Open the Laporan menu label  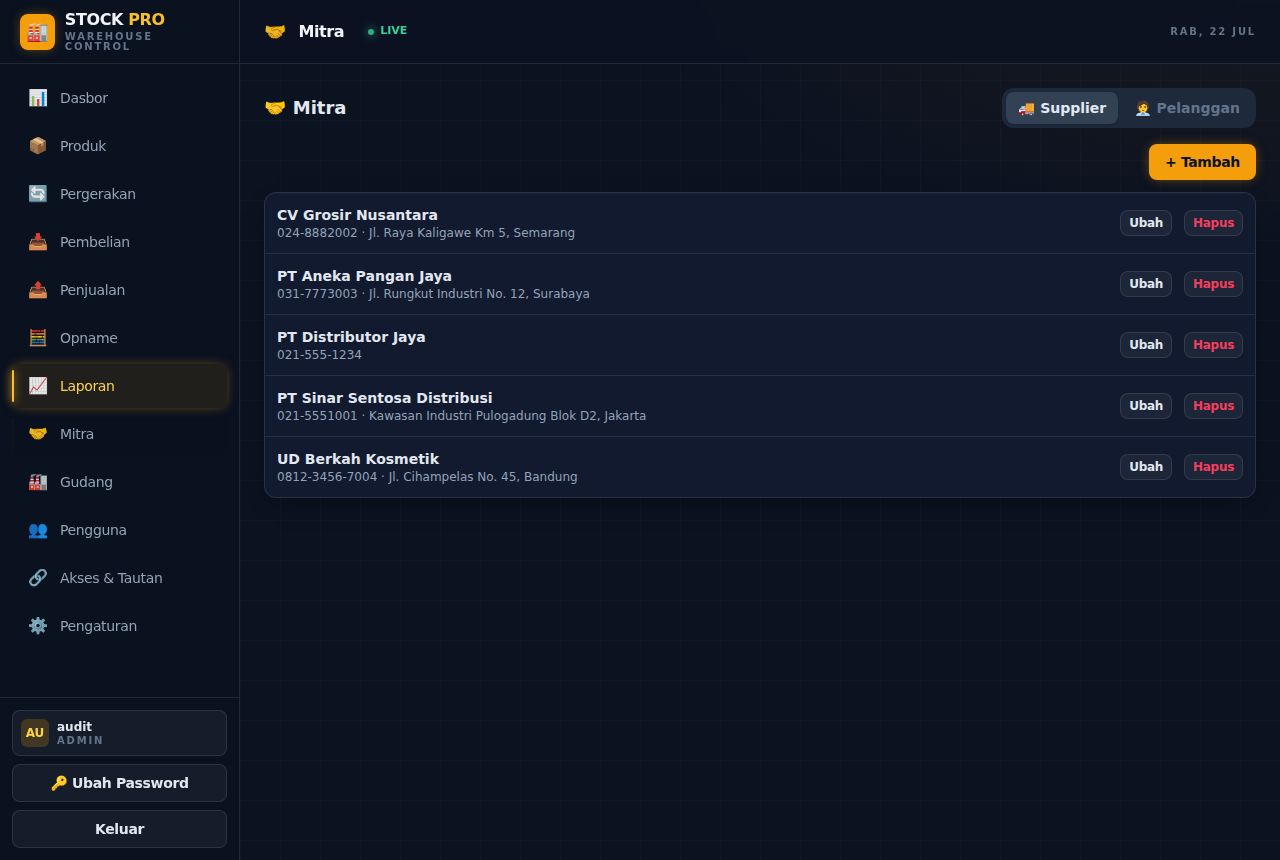(x=87, y=386)
